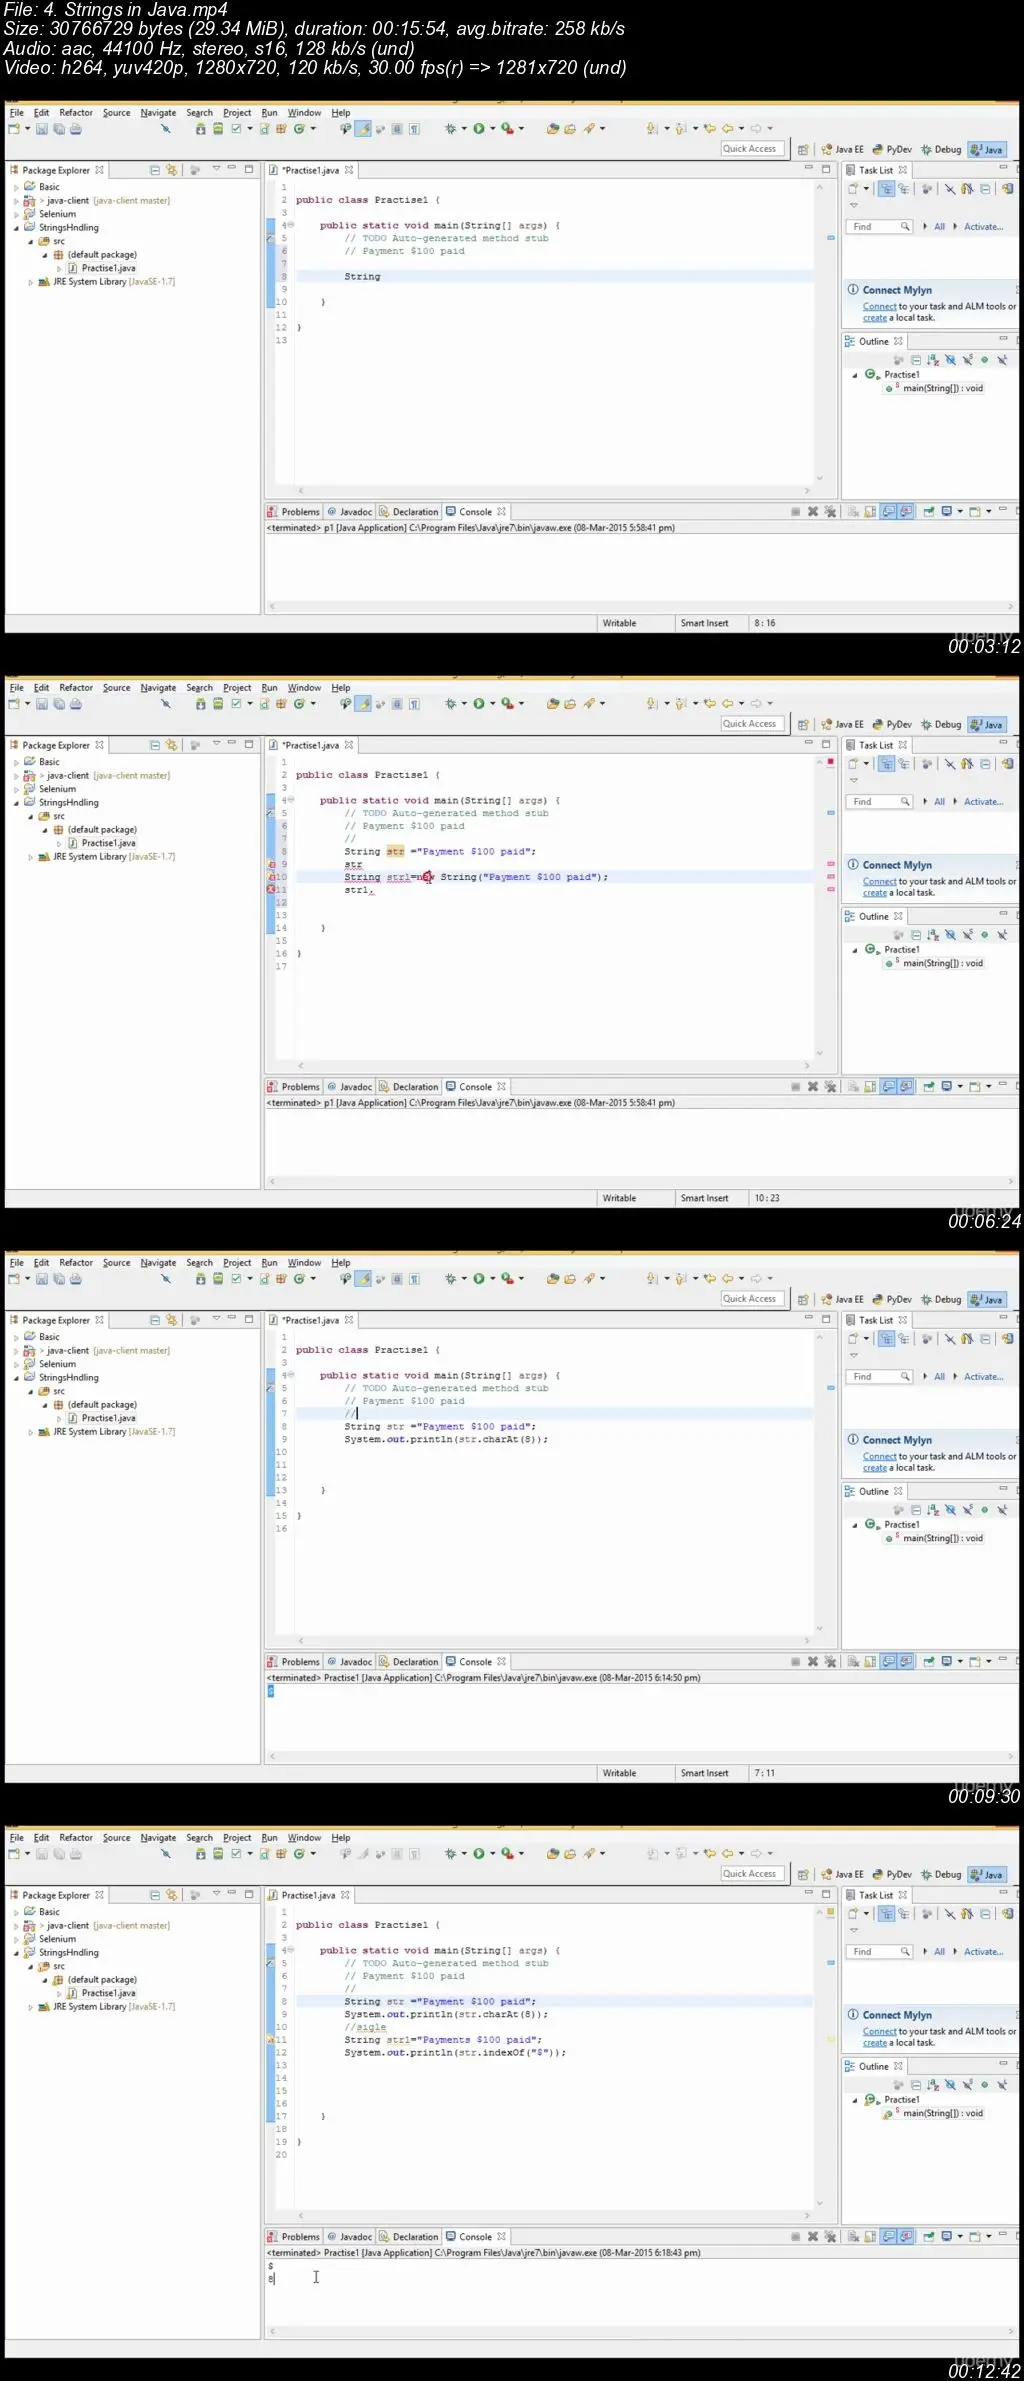
Task: Click Display Selected Console icon, 00:03:12 frame
Action: (946, 512)
